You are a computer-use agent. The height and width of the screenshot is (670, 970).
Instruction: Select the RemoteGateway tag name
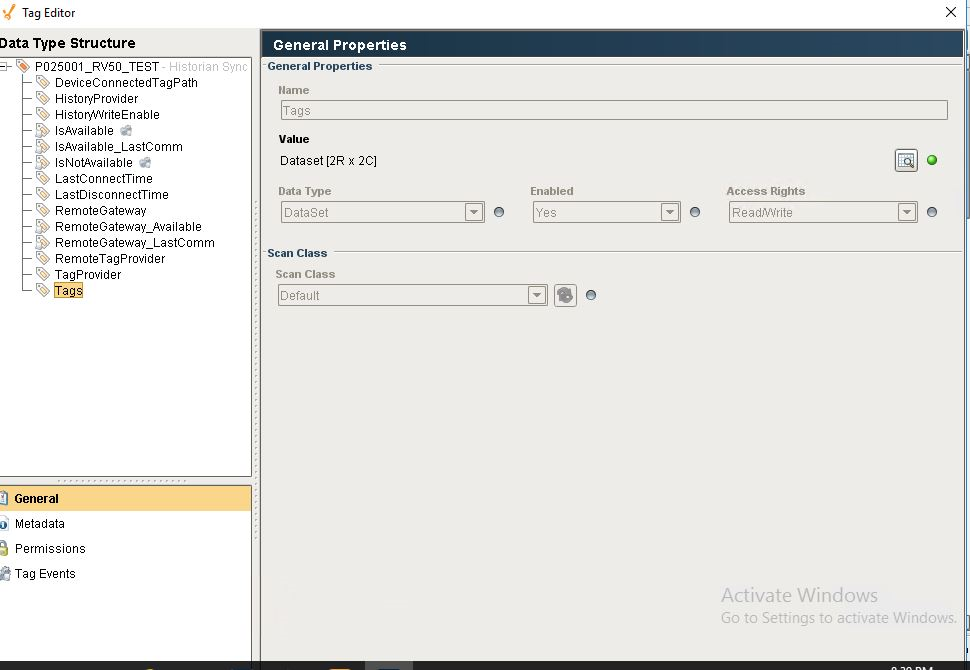pos(100,211)
